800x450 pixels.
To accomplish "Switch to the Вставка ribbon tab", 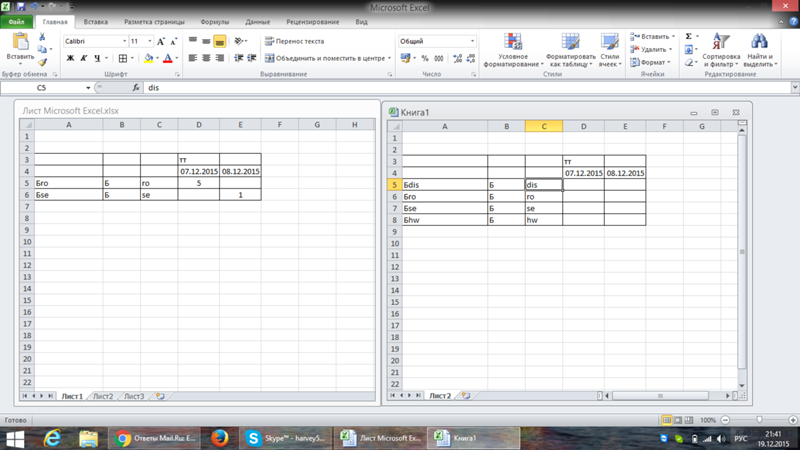I will tap(95, 22).
